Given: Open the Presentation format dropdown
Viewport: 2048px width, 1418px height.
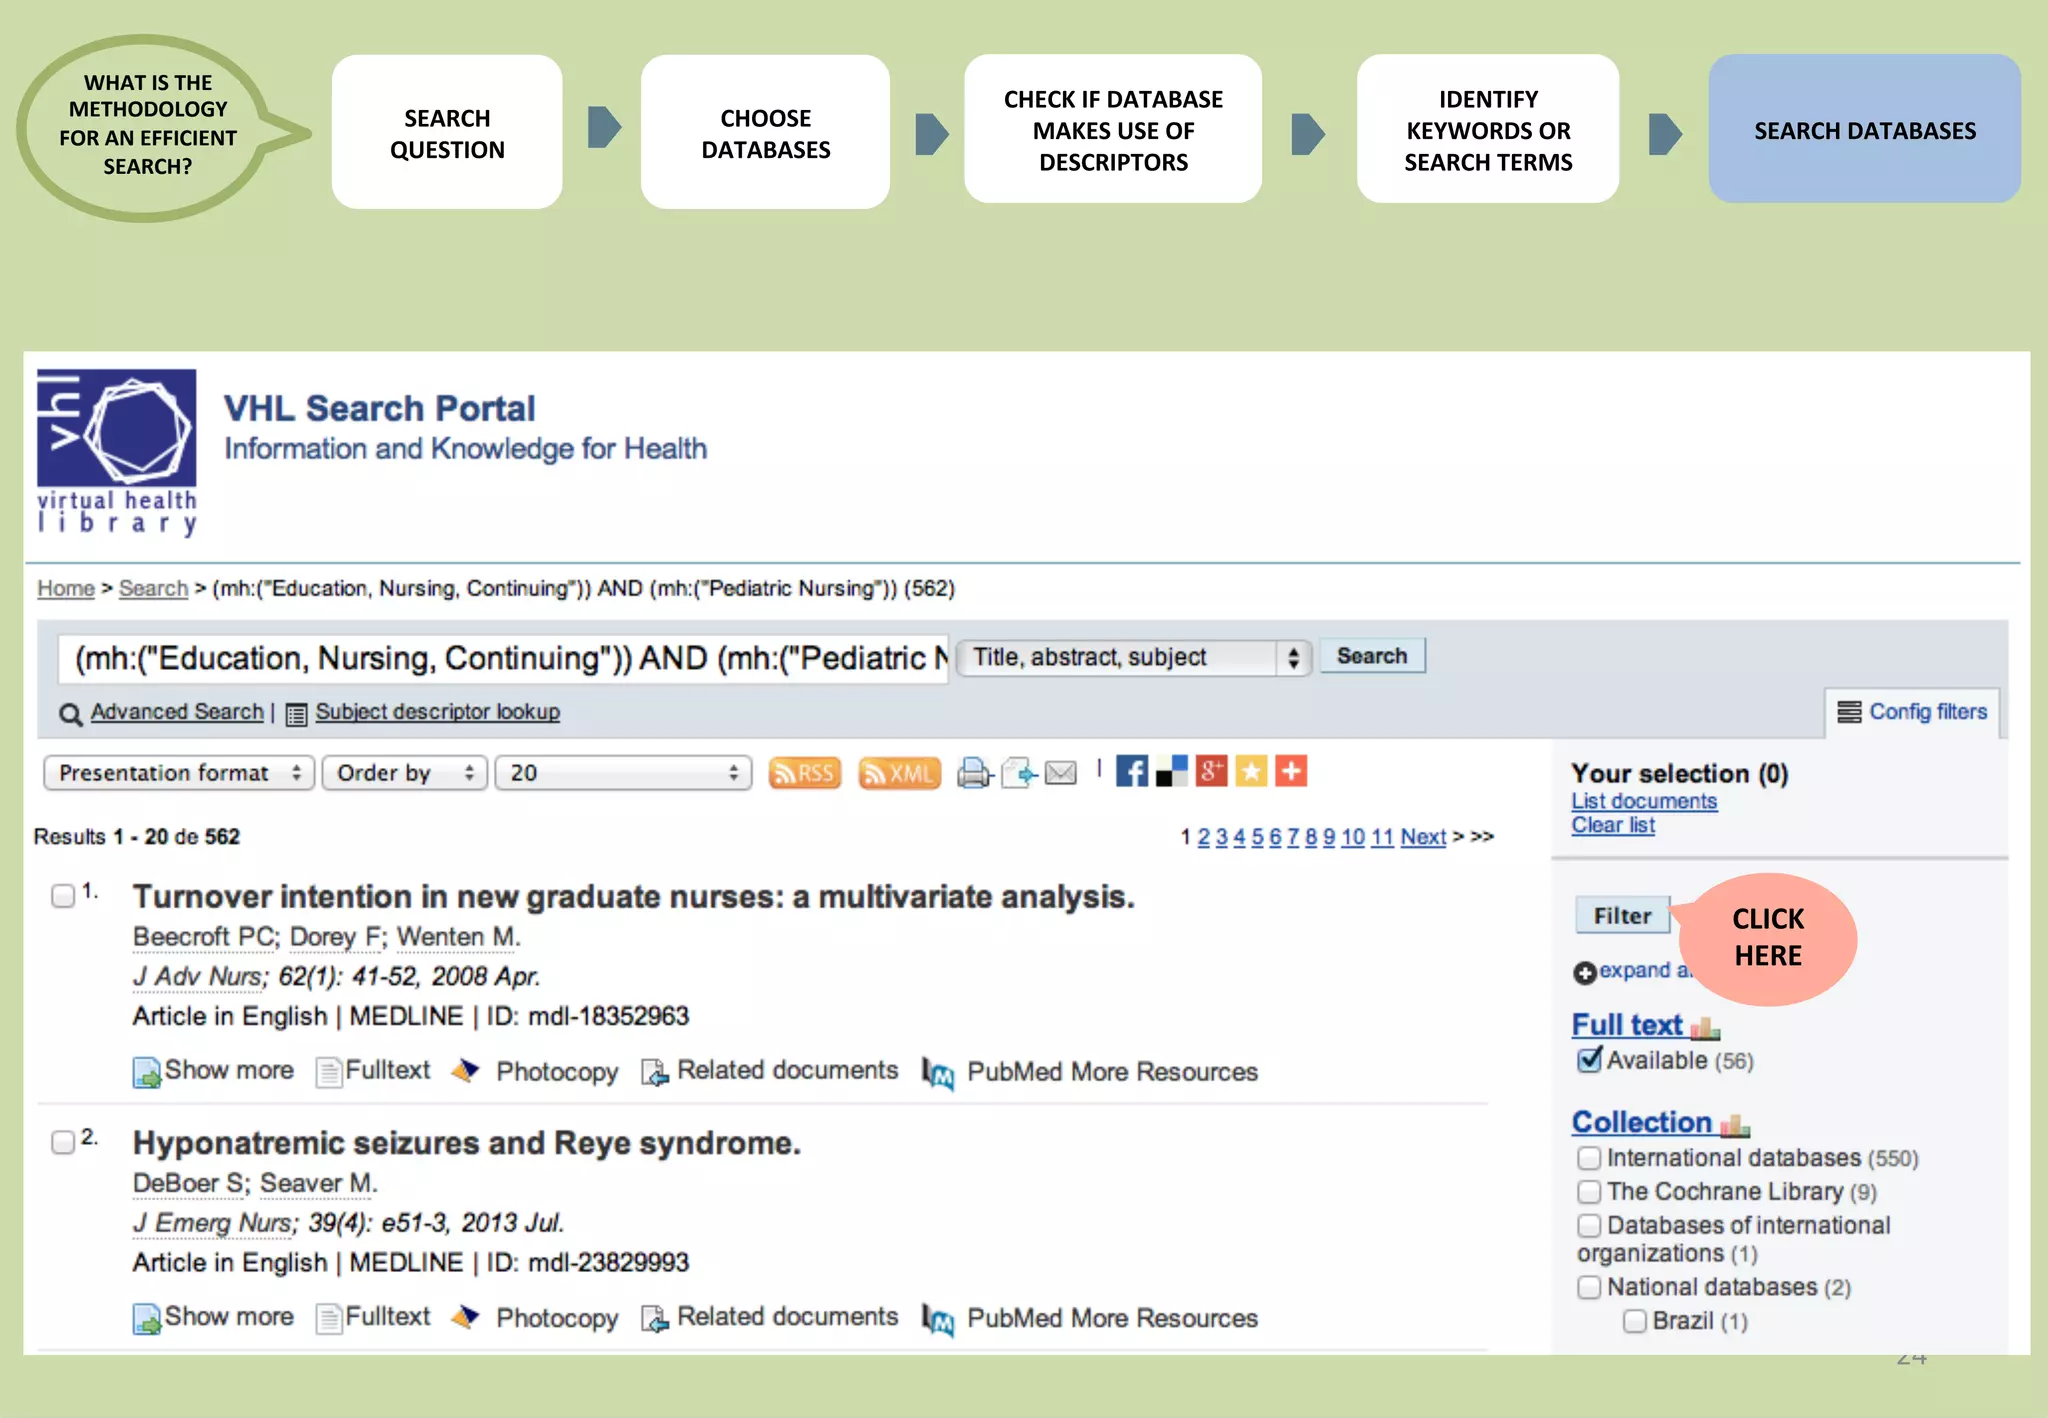Looking at the screenshot, I should point(179,773).
